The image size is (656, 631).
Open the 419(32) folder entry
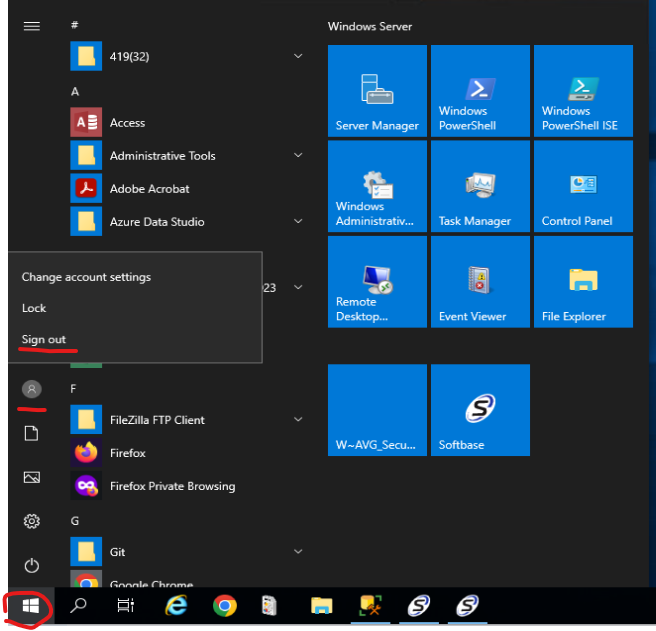[x=187, y=56]
